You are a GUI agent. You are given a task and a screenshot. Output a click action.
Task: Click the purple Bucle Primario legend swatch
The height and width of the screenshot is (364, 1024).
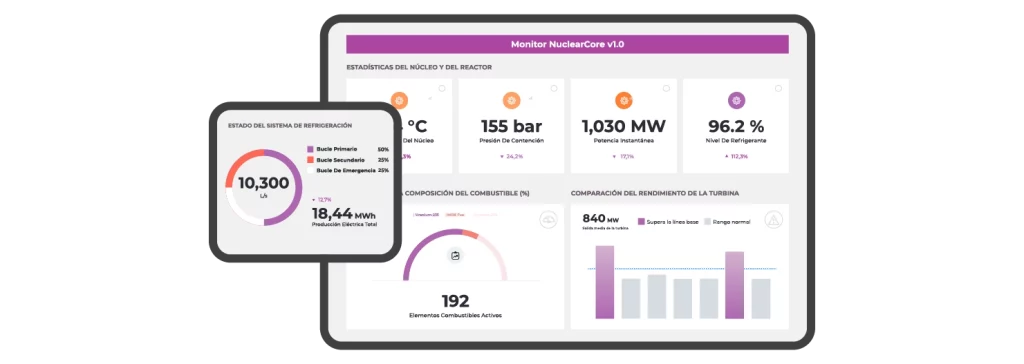[x=310, y=149]
